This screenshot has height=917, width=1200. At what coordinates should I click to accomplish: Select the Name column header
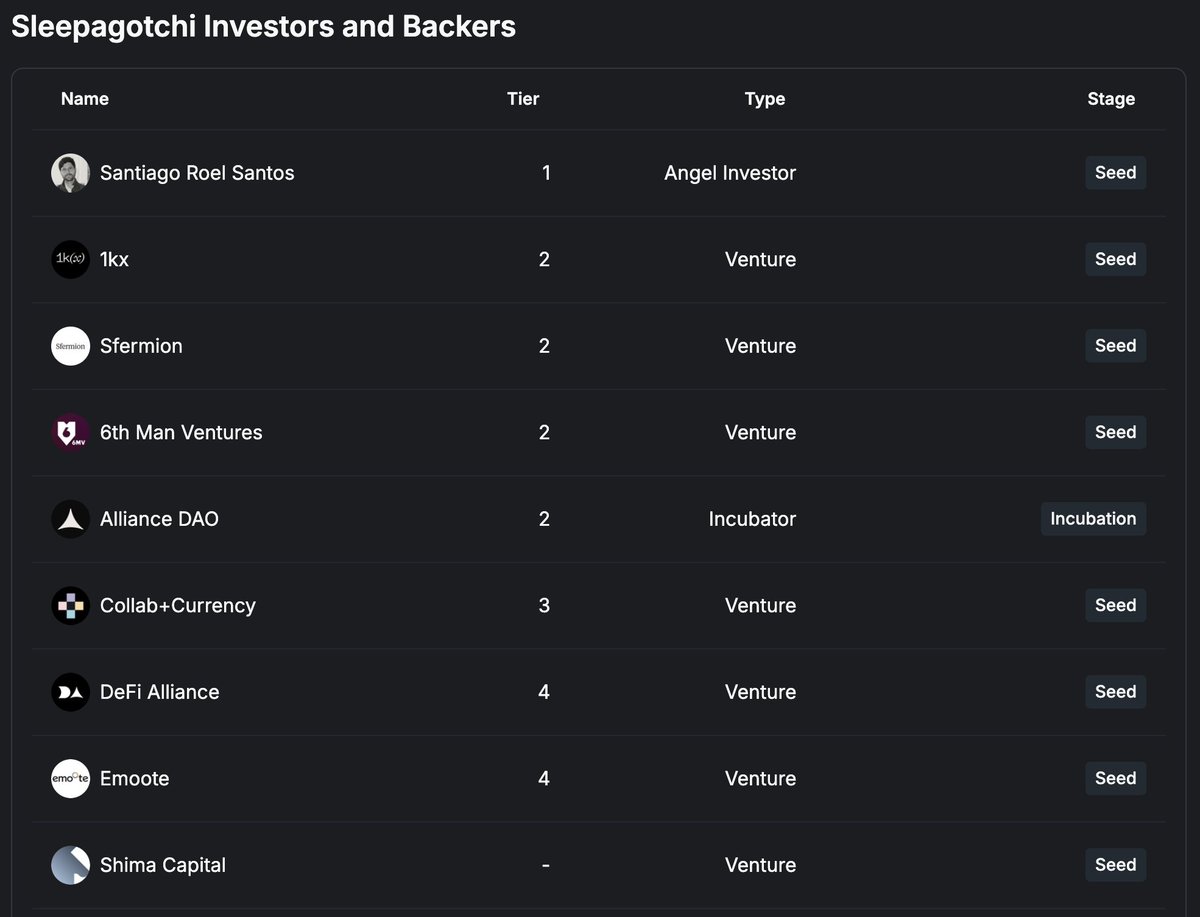click(85, 99)
